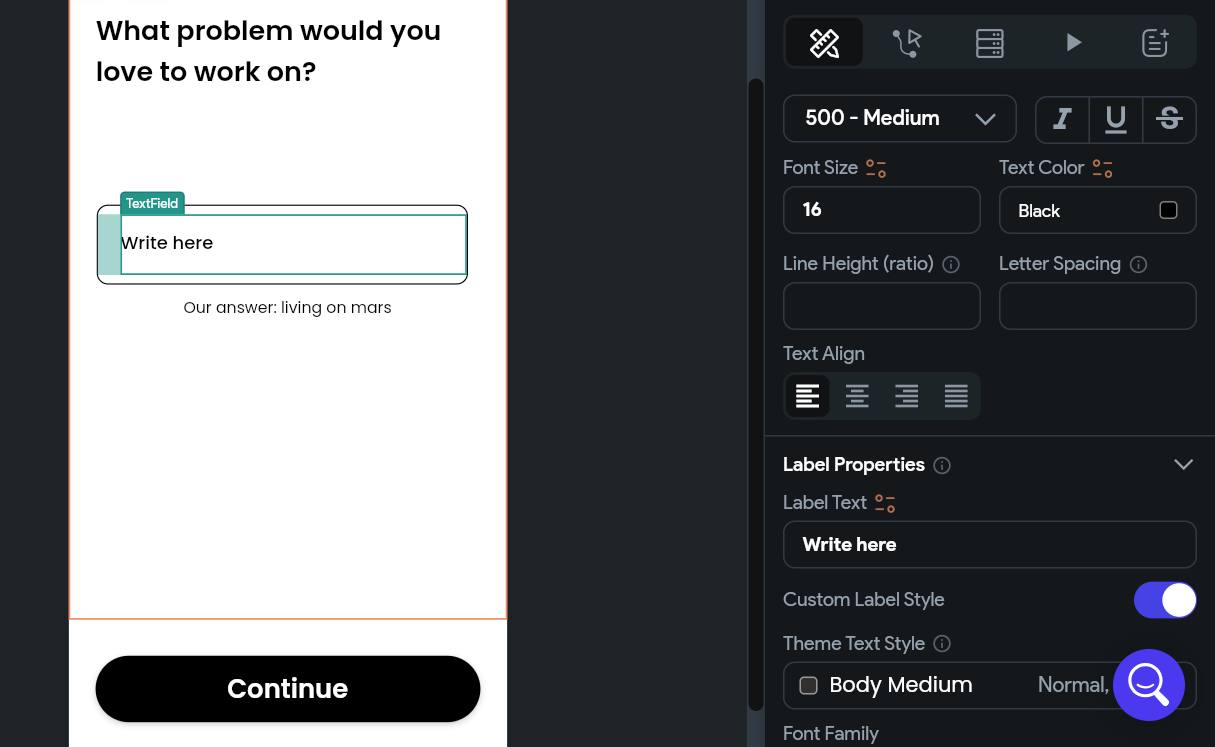Image resolution: width=1215 pixels, height=747 pixels.
Task: Click the purple search button
Action: coord(1148,685)
